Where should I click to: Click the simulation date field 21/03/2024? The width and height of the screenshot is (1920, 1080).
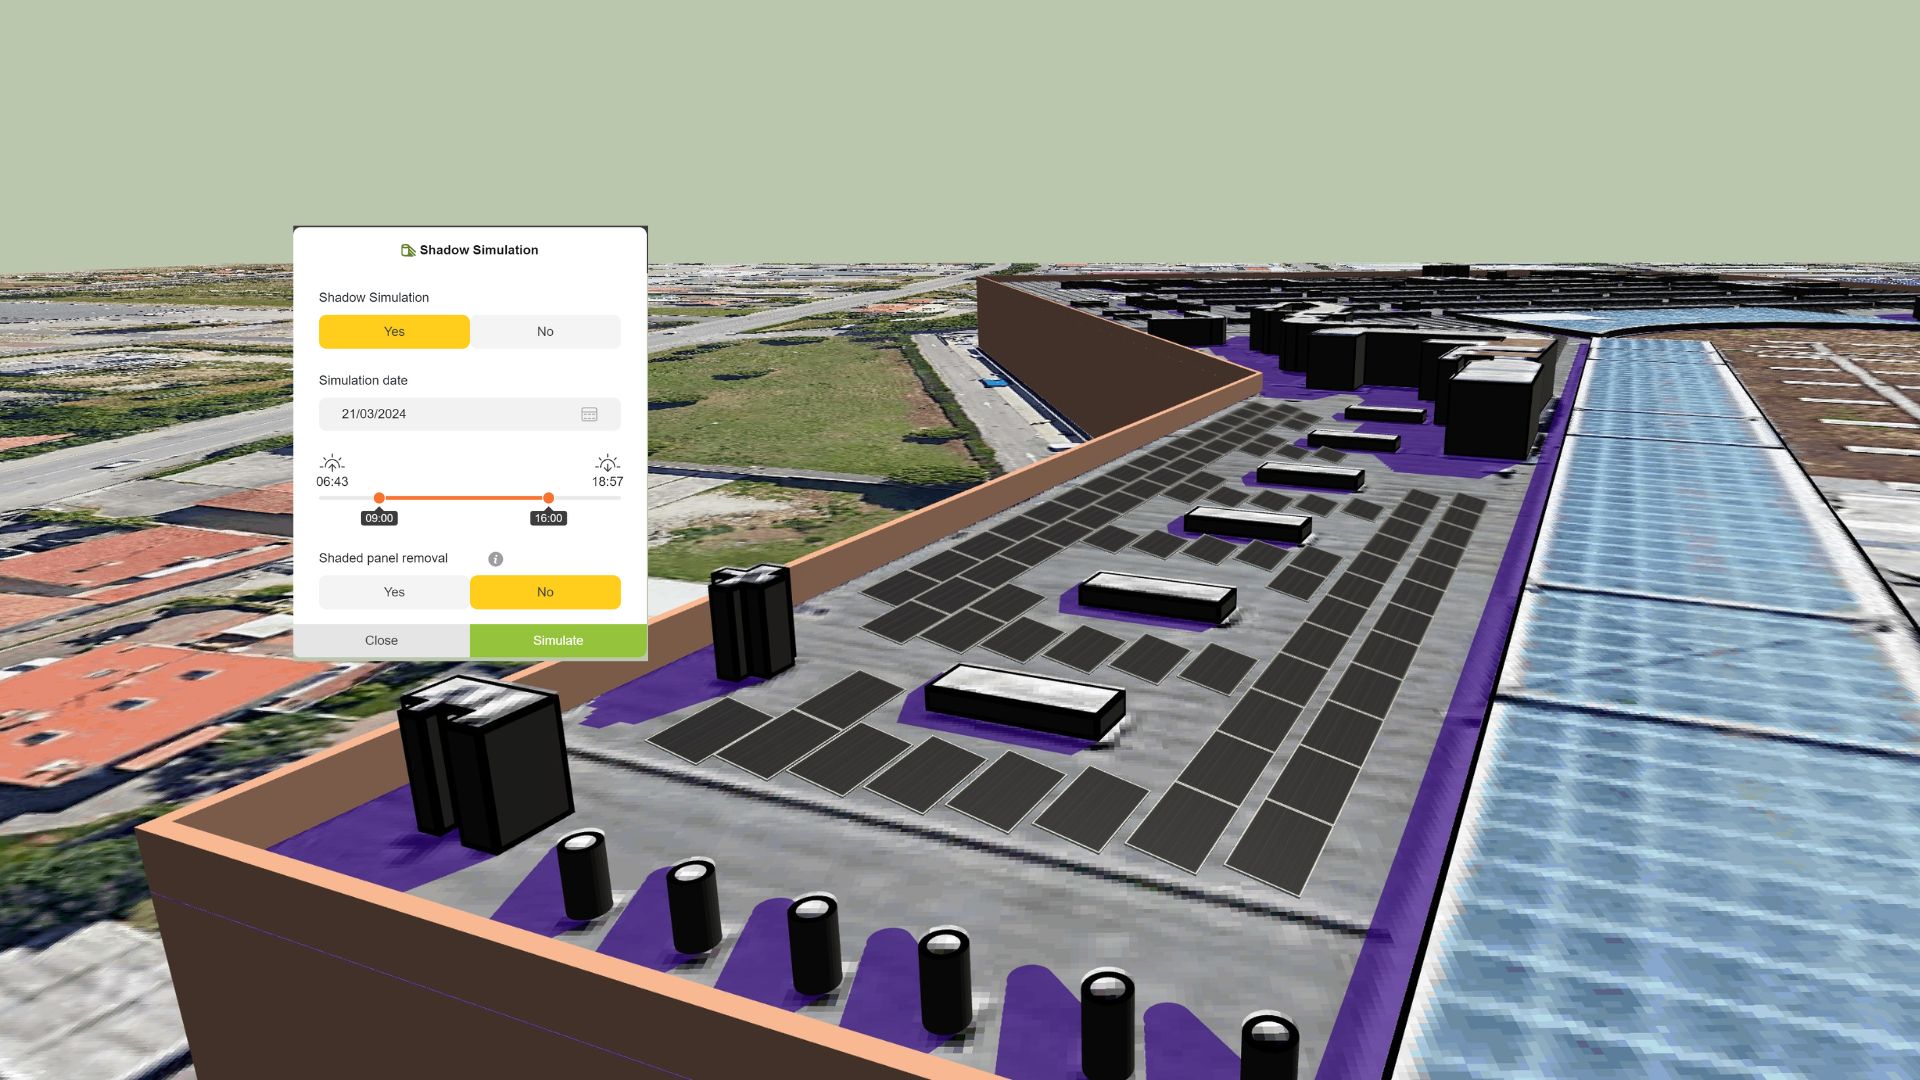(x=470, y=414)
